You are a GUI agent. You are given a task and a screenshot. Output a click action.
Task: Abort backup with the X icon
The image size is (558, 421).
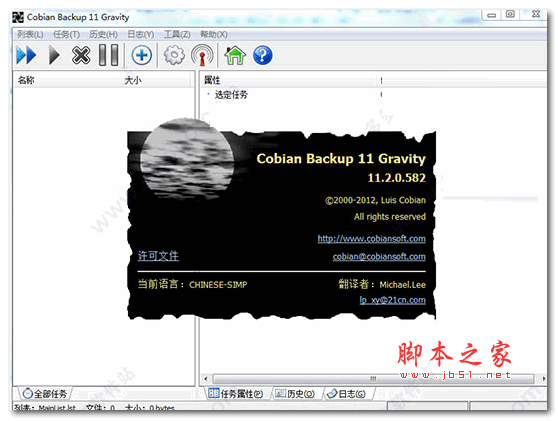click(x=81, y=56)
